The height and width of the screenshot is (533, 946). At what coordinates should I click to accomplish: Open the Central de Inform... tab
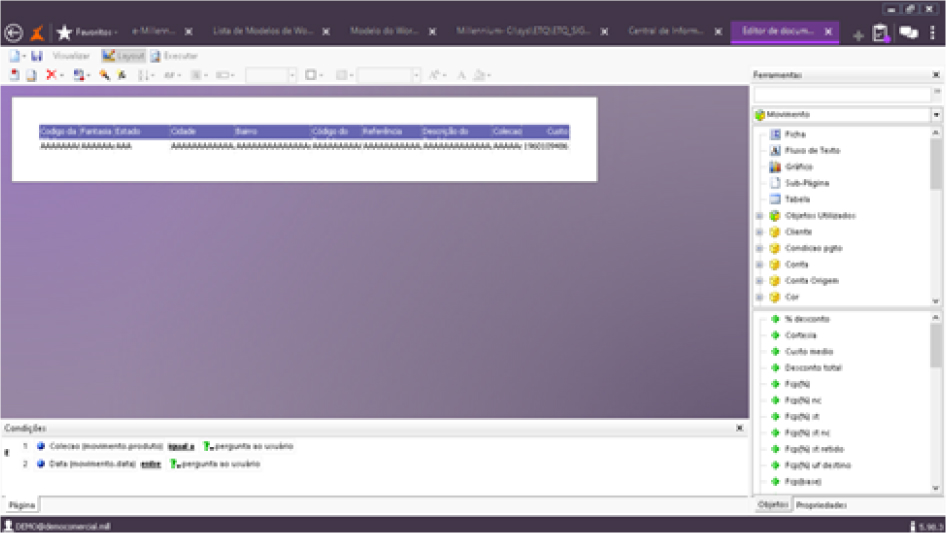pos(665,32)
